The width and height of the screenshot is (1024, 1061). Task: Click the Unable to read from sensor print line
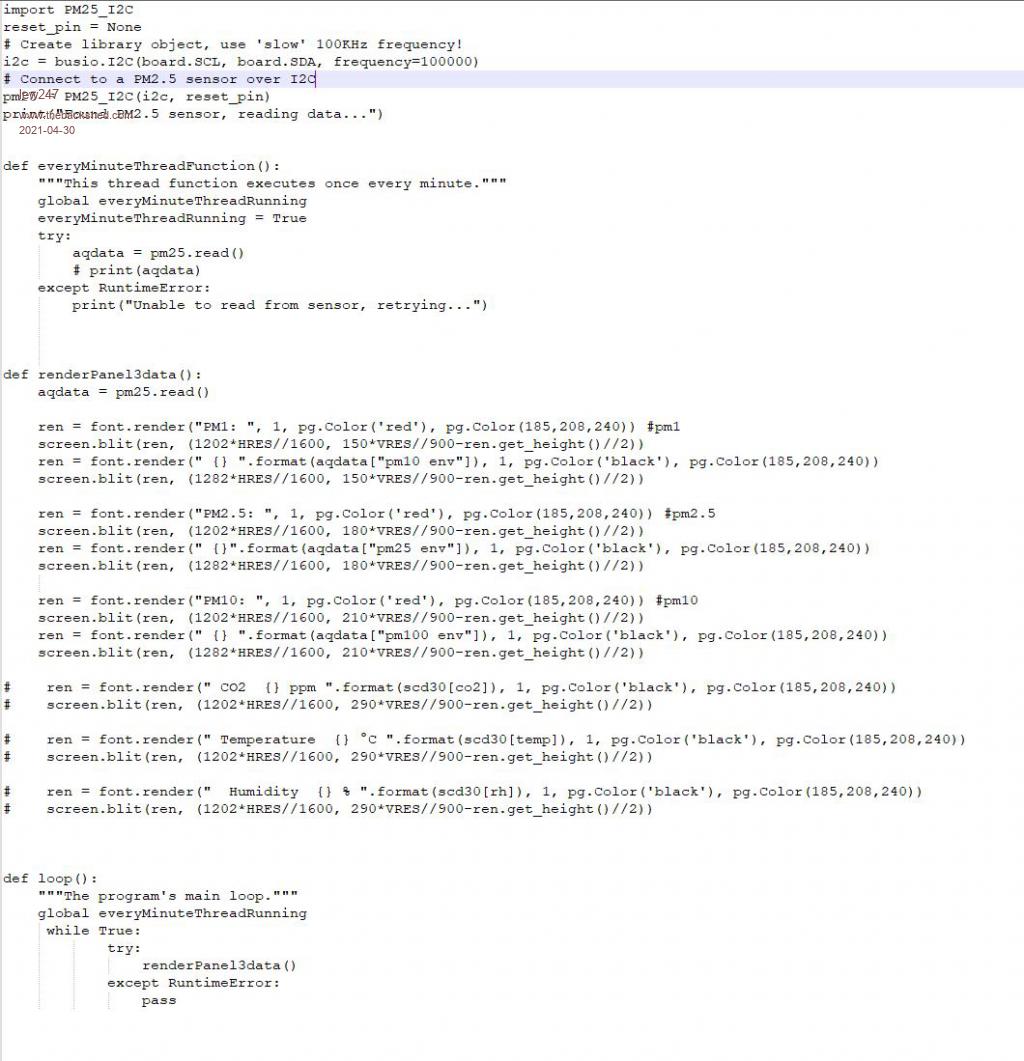tap(279, 305)
